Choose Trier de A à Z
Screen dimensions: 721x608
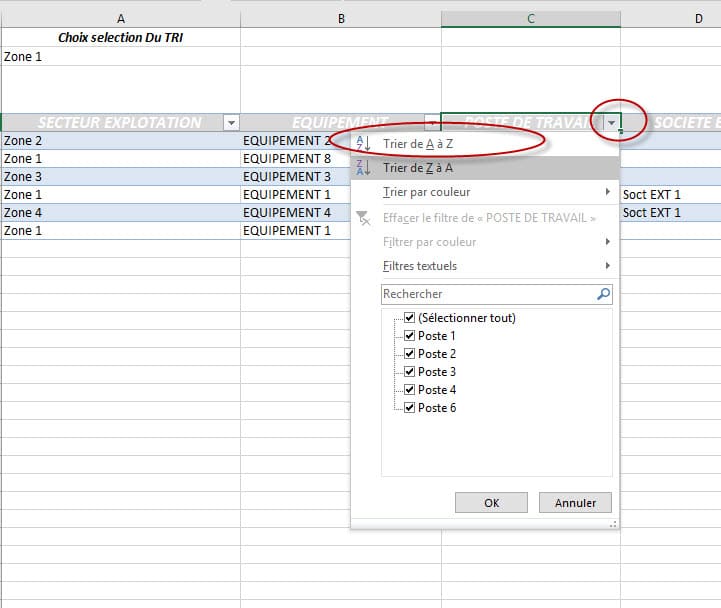(x=417, y=143)
